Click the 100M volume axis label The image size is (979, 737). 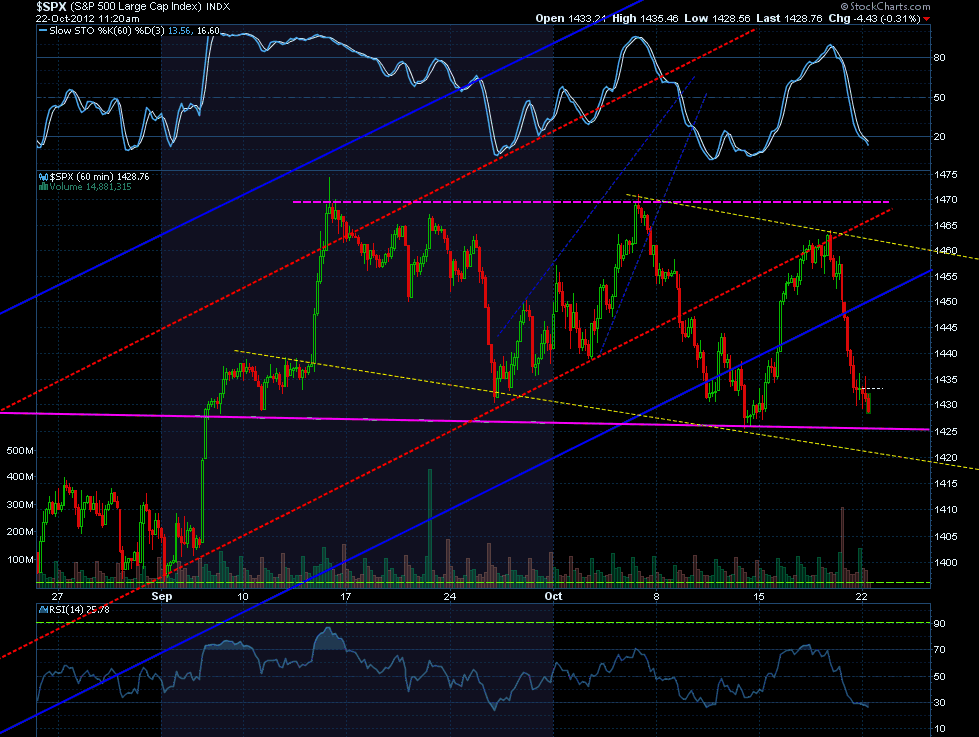20,560
